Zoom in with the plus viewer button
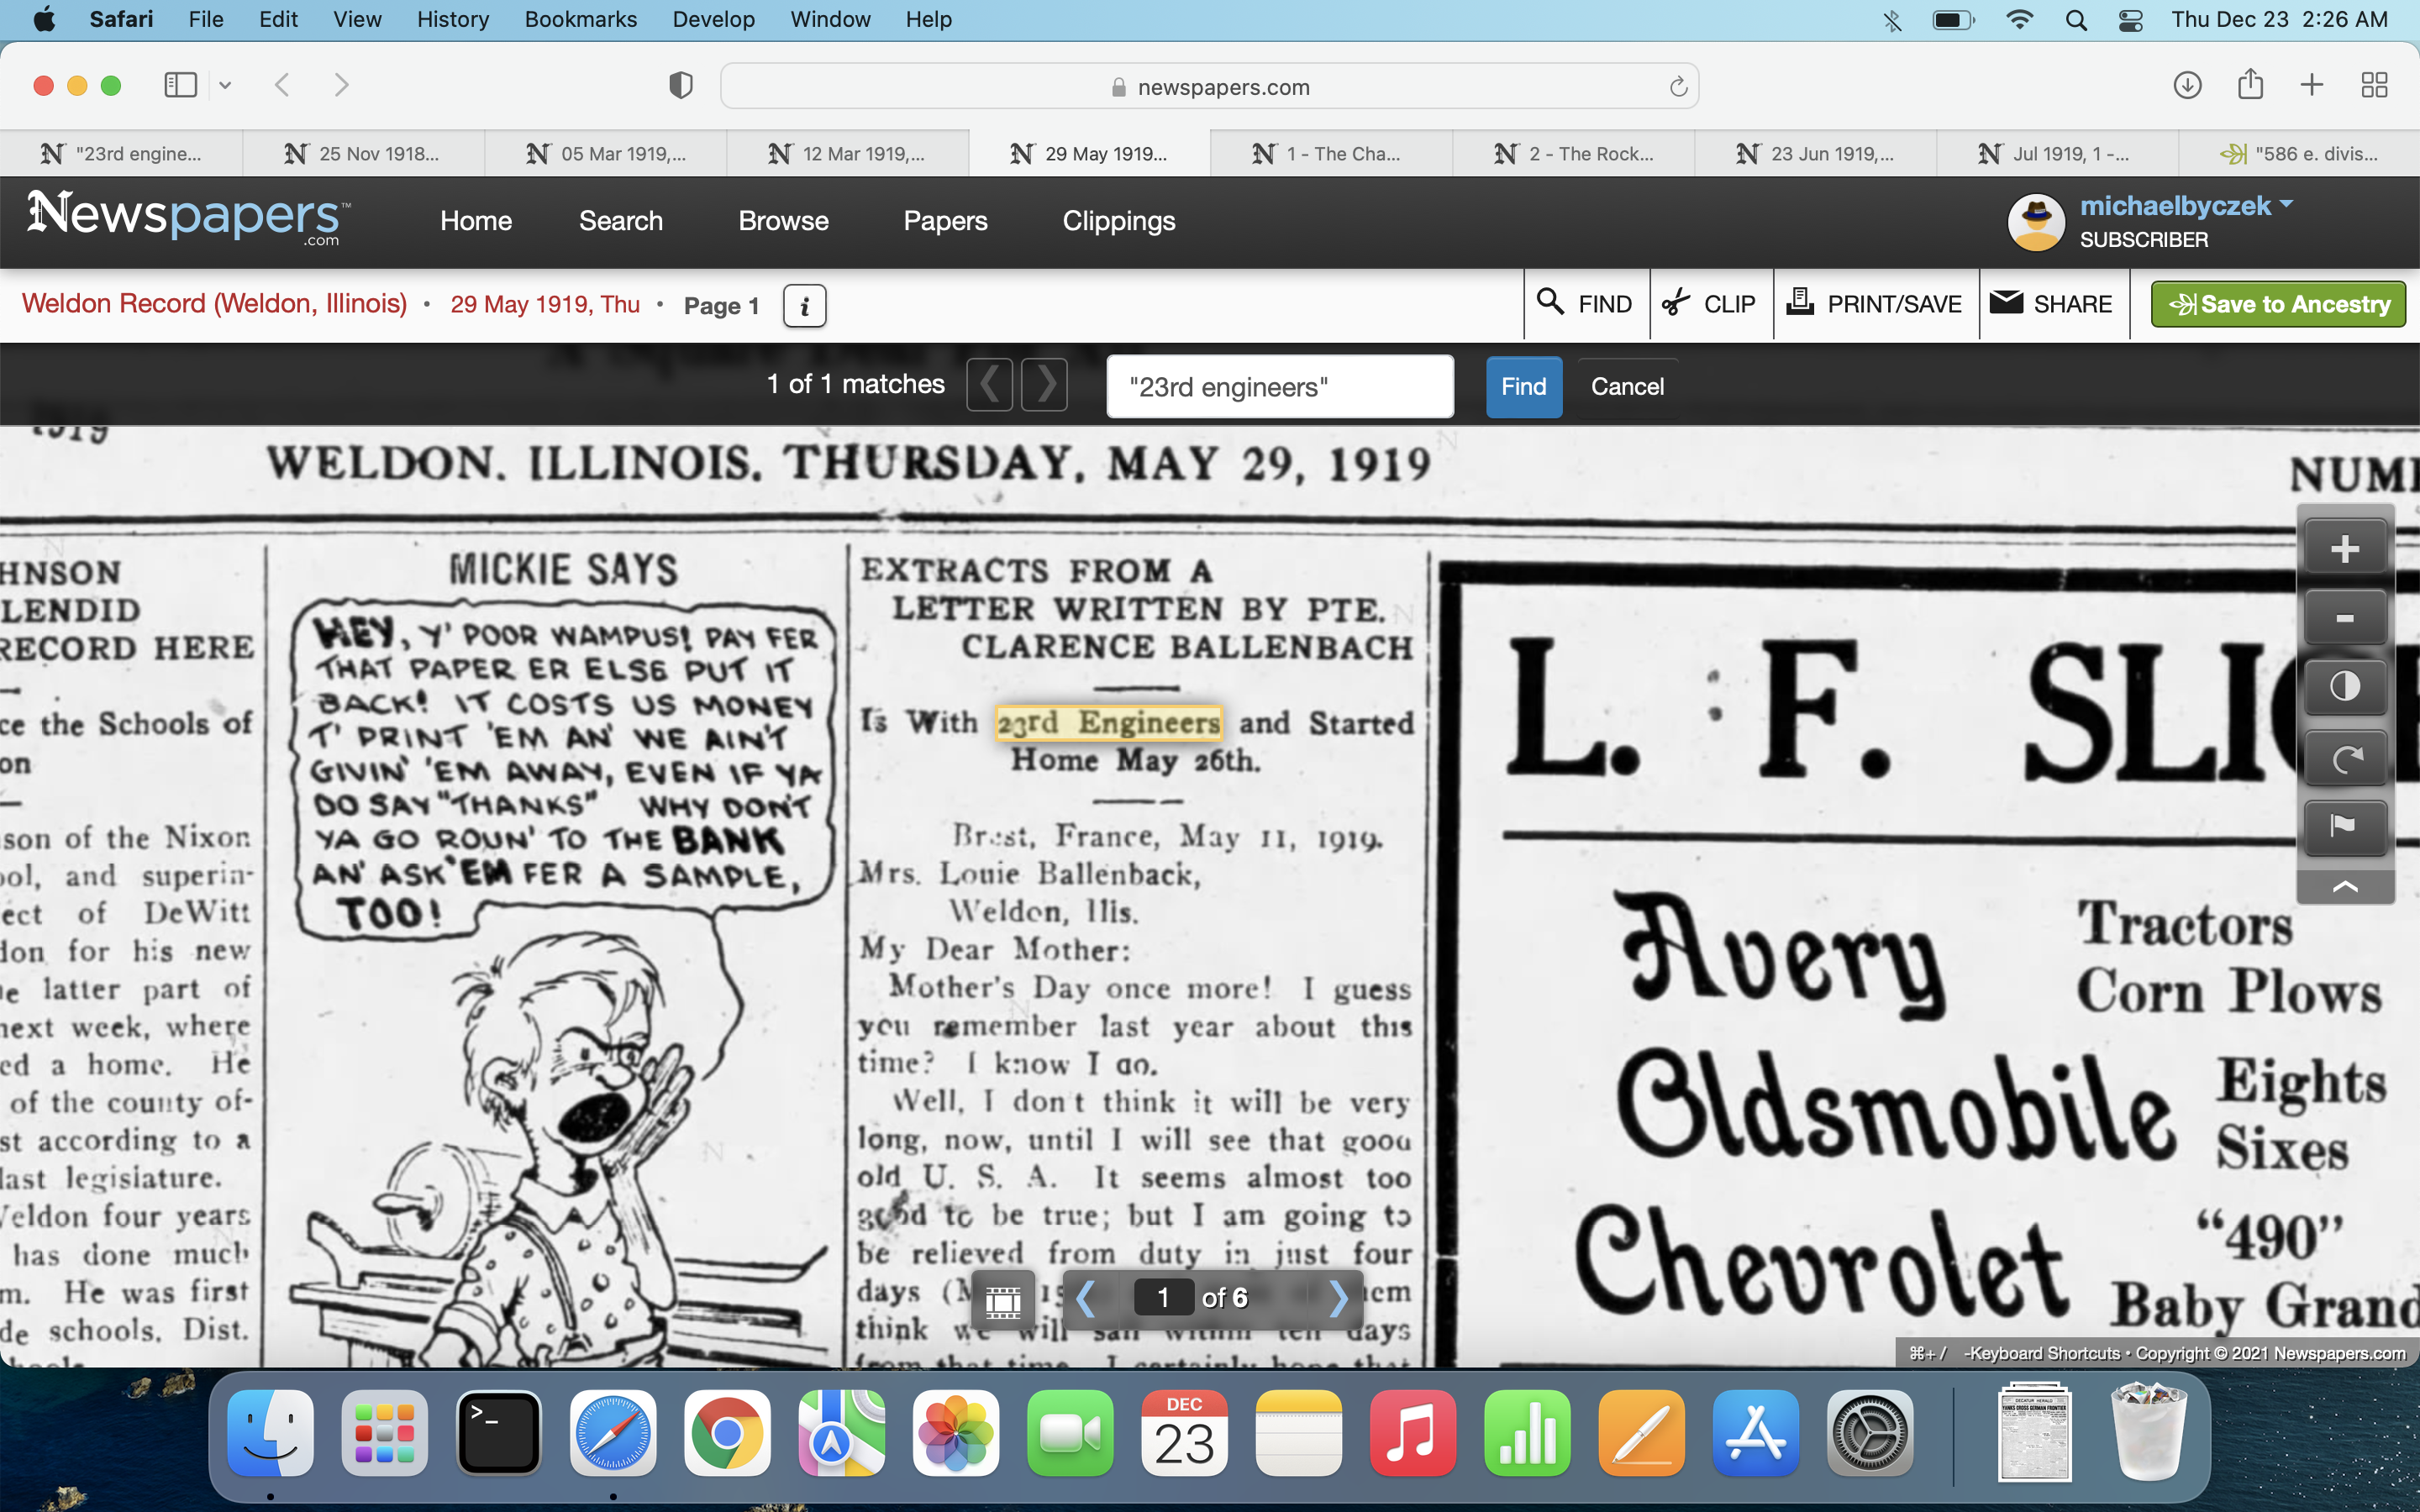 2344,549
